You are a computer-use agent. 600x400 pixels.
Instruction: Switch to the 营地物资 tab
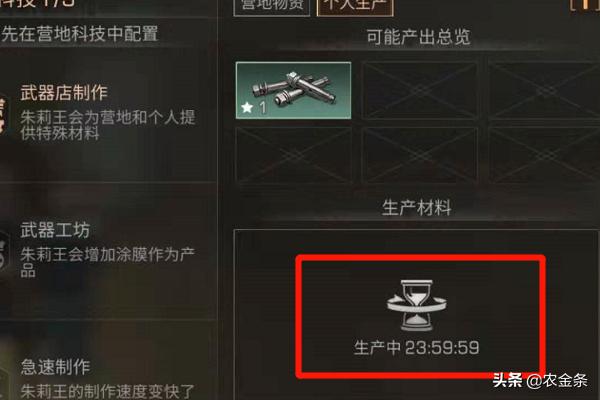(x=272, y=5)
